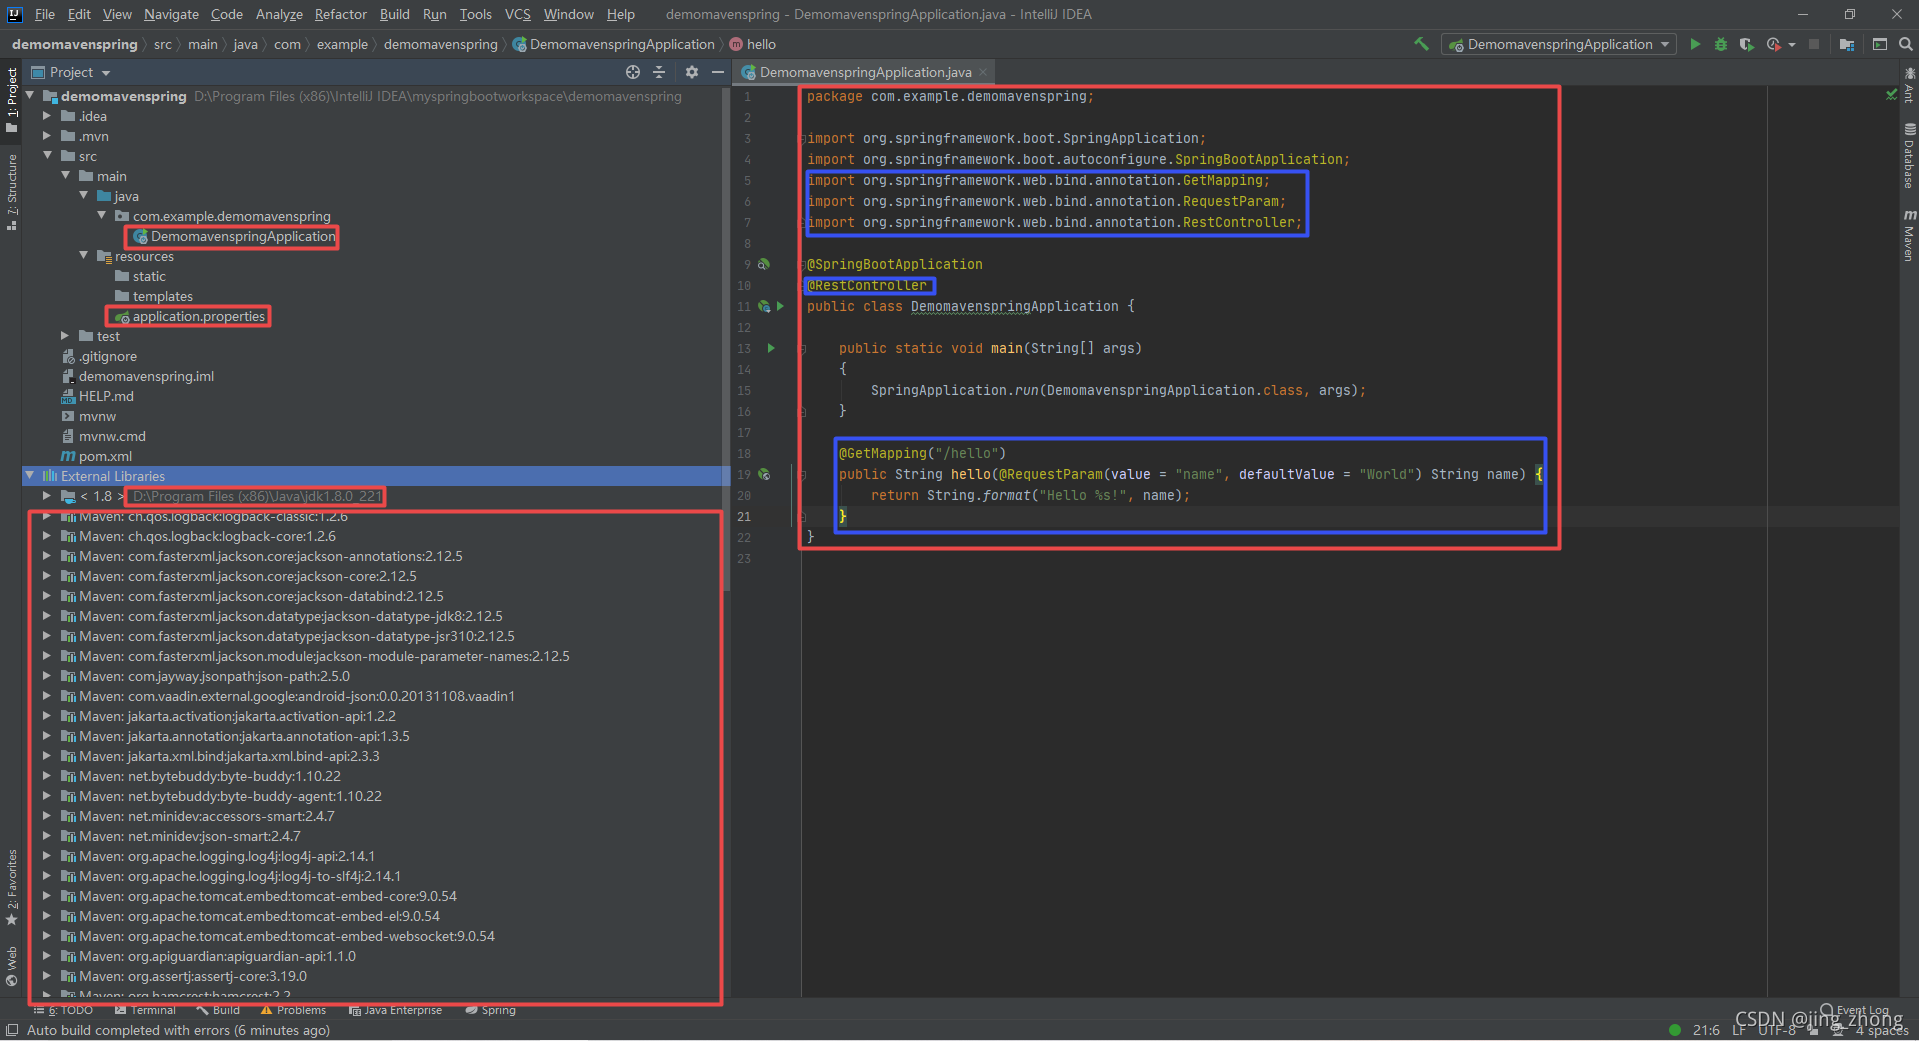1919x1041 pixels.
Task: Select the templates folder
Action: point(162,296)
